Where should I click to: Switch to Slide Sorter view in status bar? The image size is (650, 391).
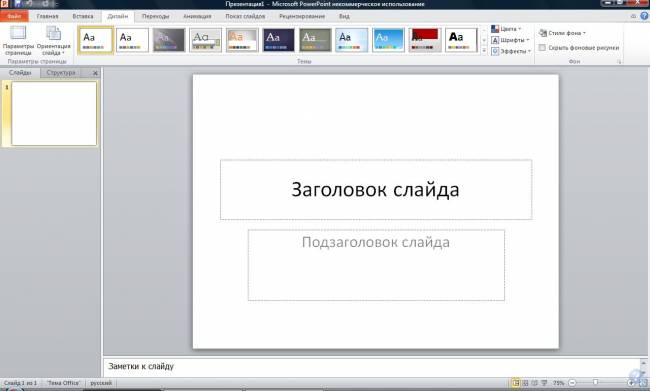coord(525,383)
